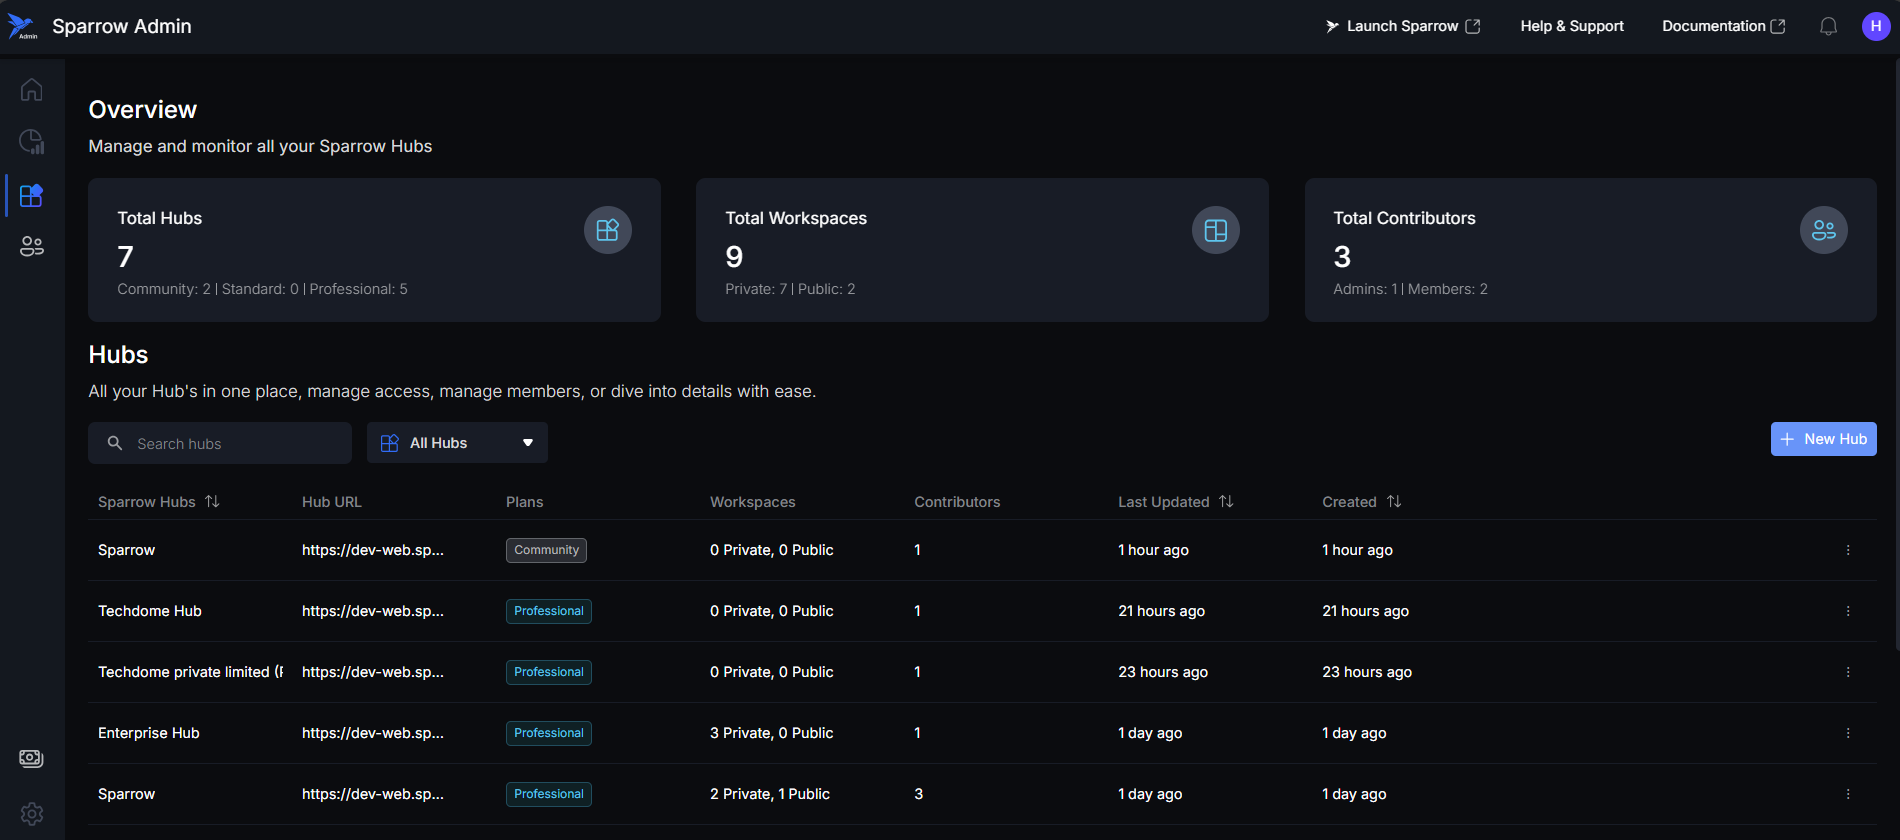Image resolution: width=1900 pixels, height=840 pixels.
Task: Click the New Hub button
Action: point(1823,439)
